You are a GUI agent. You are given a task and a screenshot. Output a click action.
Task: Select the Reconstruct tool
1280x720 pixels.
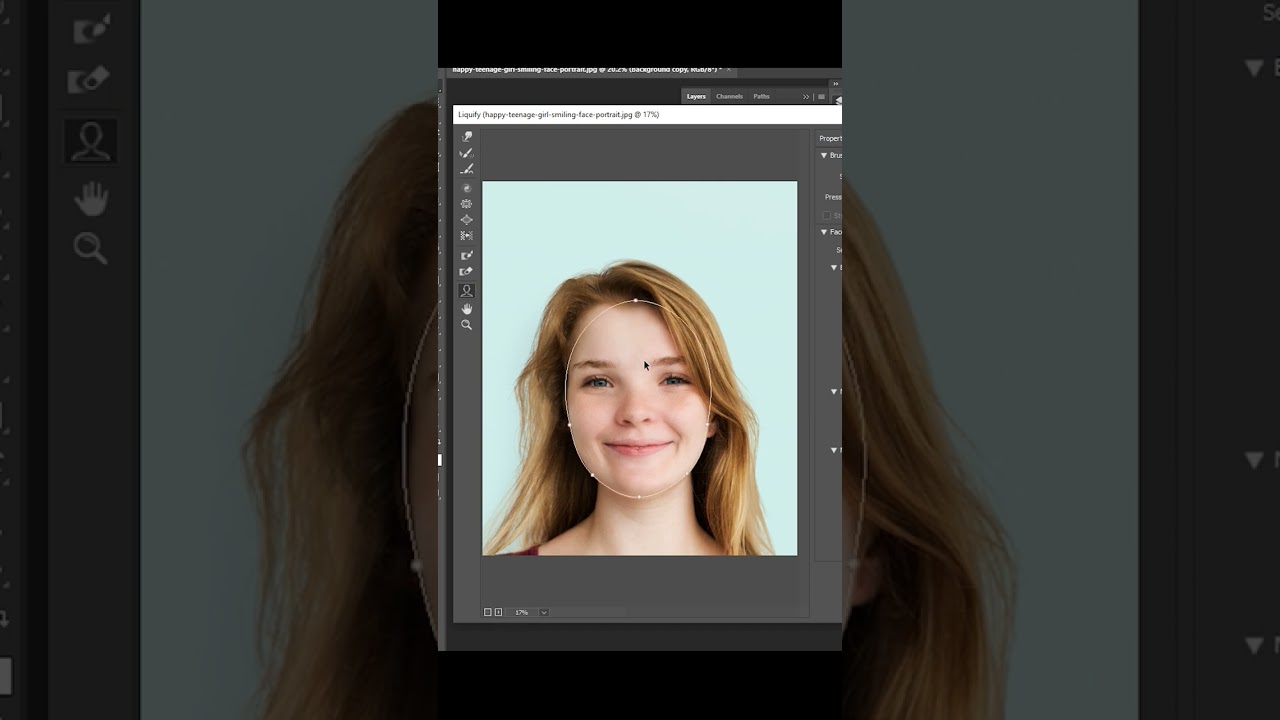click(x=466, y=153)
